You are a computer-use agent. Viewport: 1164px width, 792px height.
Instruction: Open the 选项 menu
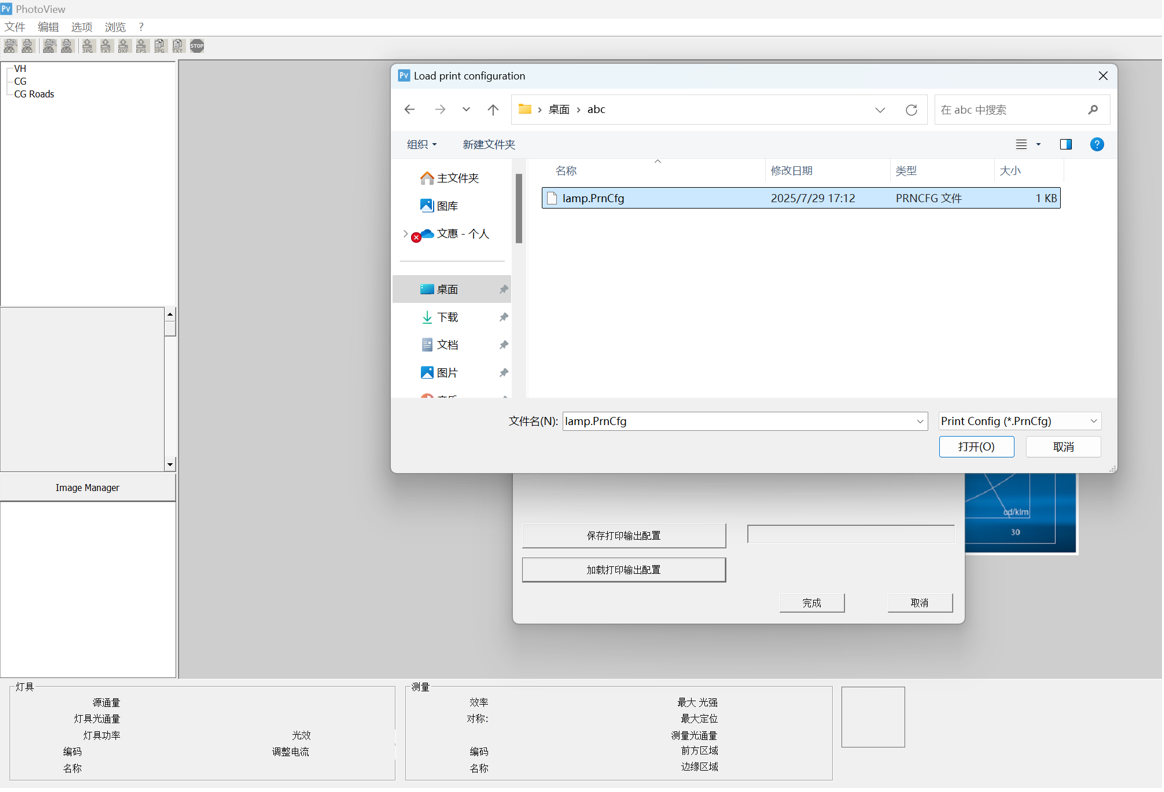pyautogui.click(x=82, y=27)
